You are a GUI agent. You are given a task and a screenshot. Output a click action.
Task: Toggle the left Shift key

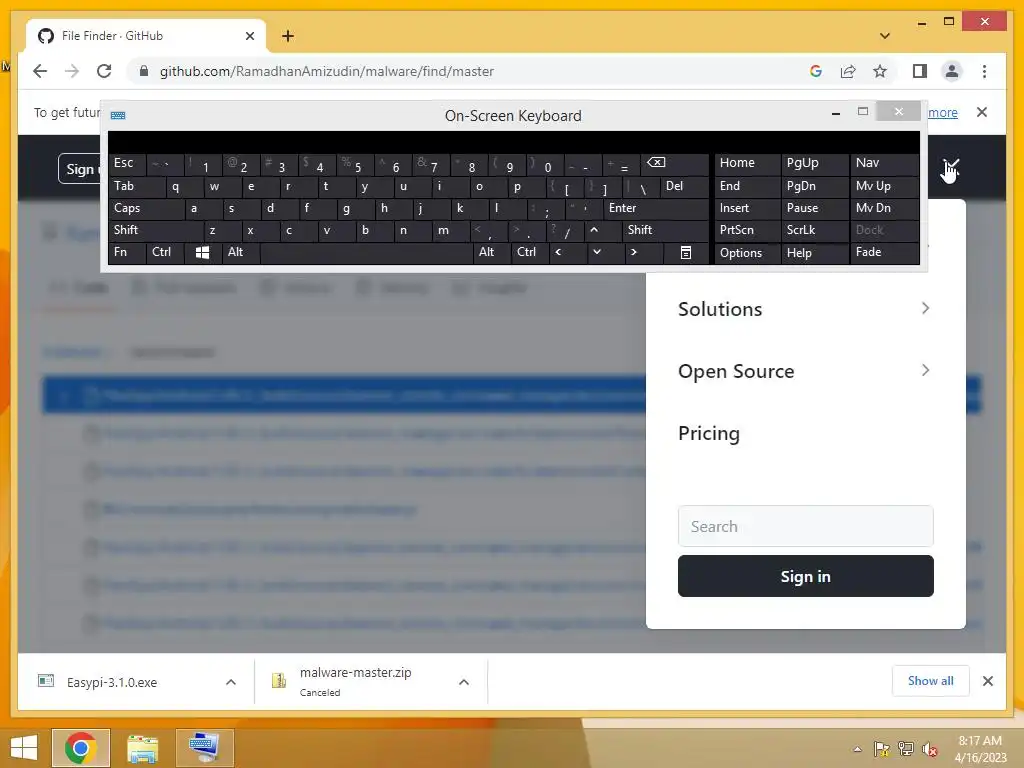tap(156, 230)
